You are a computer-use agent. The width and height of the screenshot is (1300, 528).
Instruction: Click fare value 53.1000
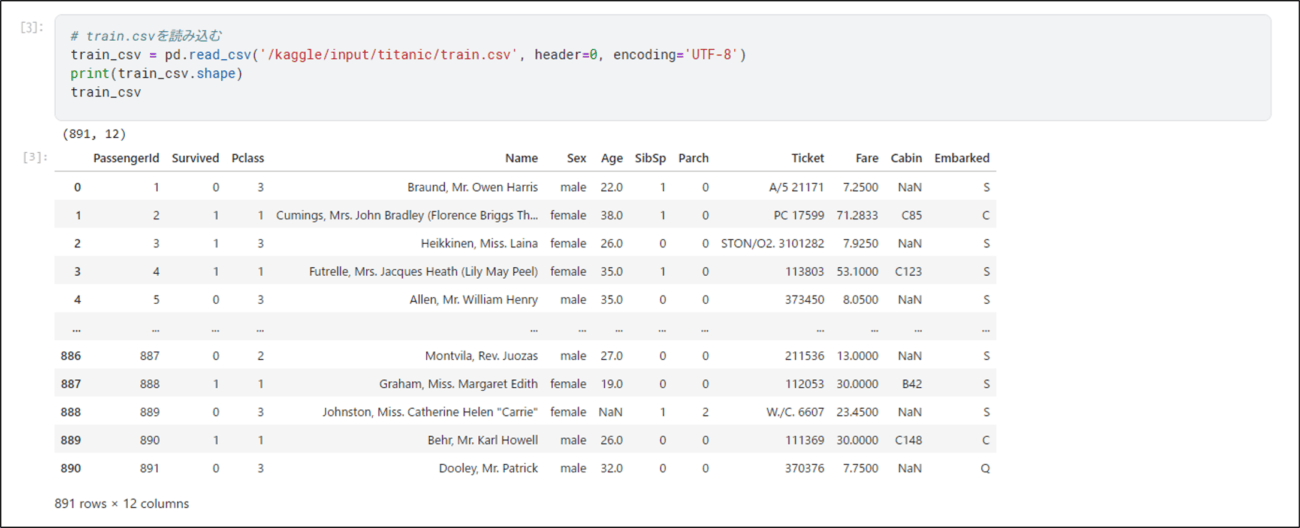coord(857,271)
